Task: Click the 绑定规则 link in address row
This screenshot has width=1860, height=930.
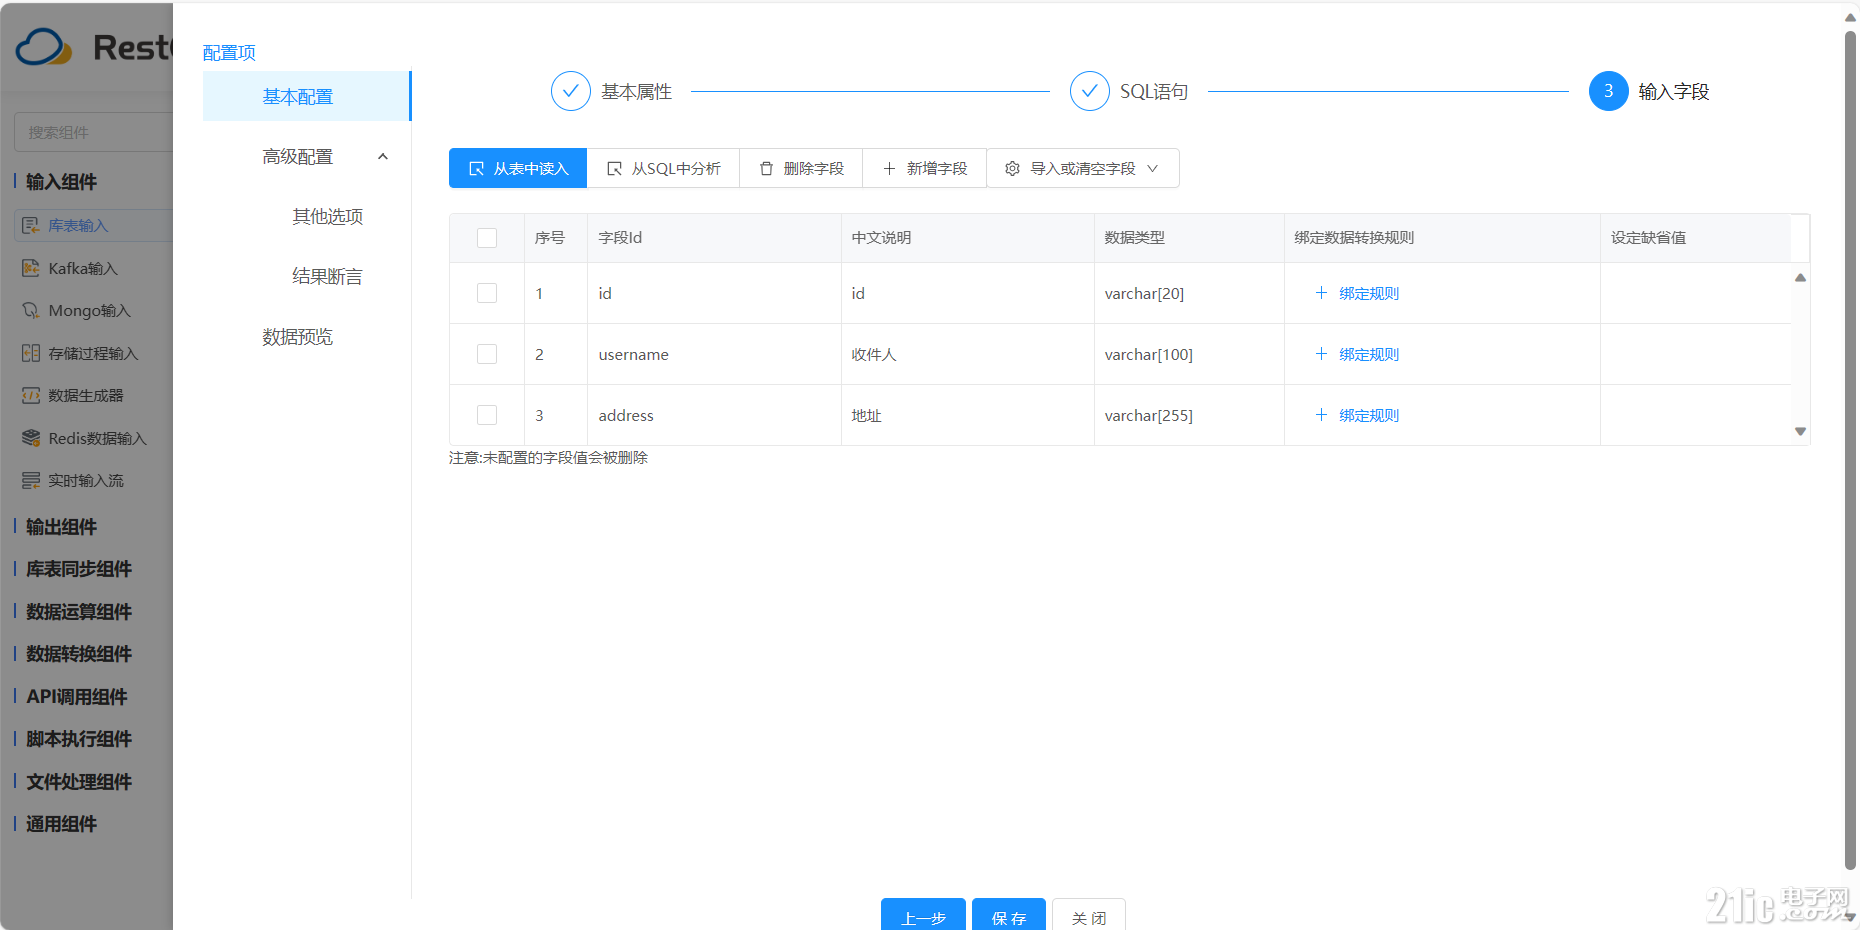Action: pyautogui.click(x=1369, y=415)
